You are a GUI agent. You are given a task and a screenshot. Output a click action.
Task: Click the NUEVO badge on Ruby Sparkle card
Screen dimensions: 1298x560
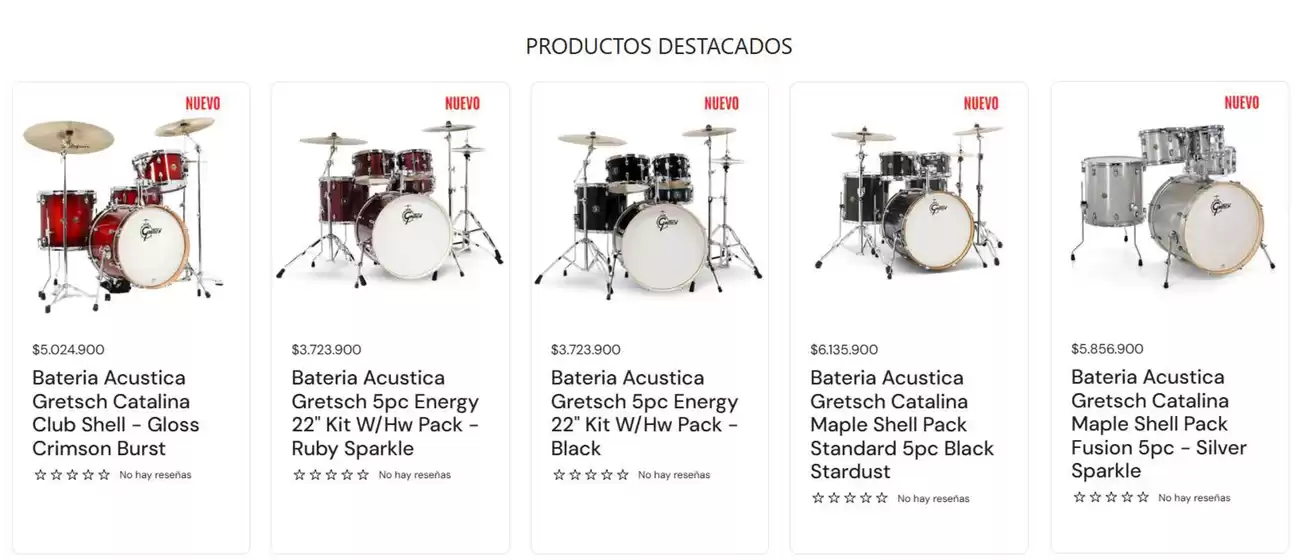click(462, 103)
